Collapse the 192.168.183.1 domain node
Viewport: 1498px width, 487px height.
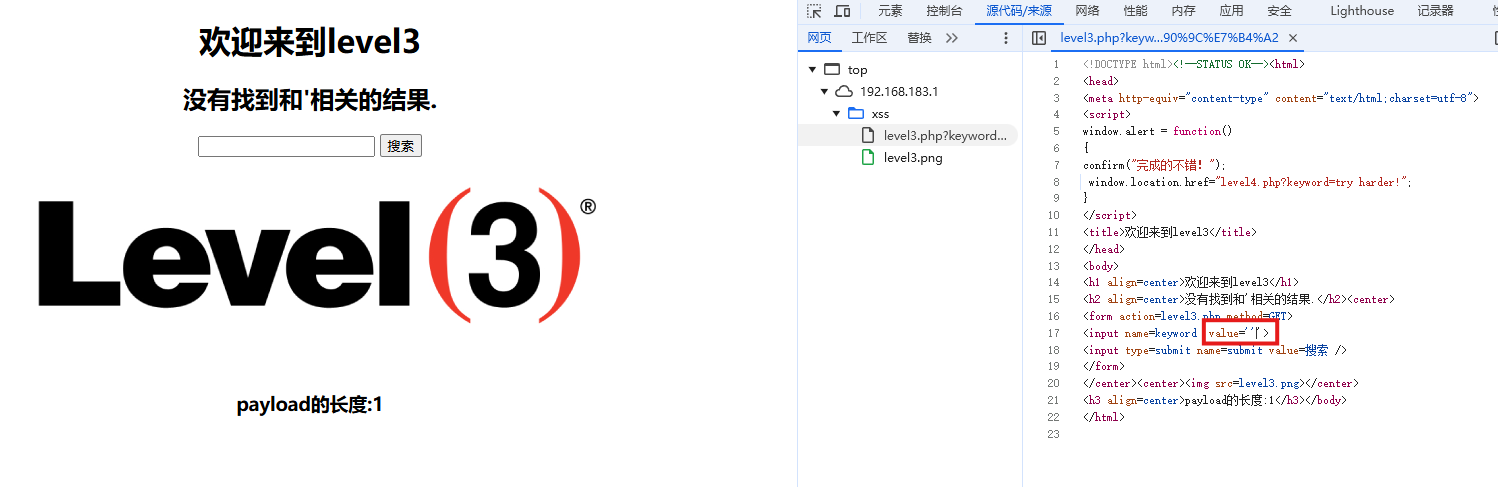point(824,91)
